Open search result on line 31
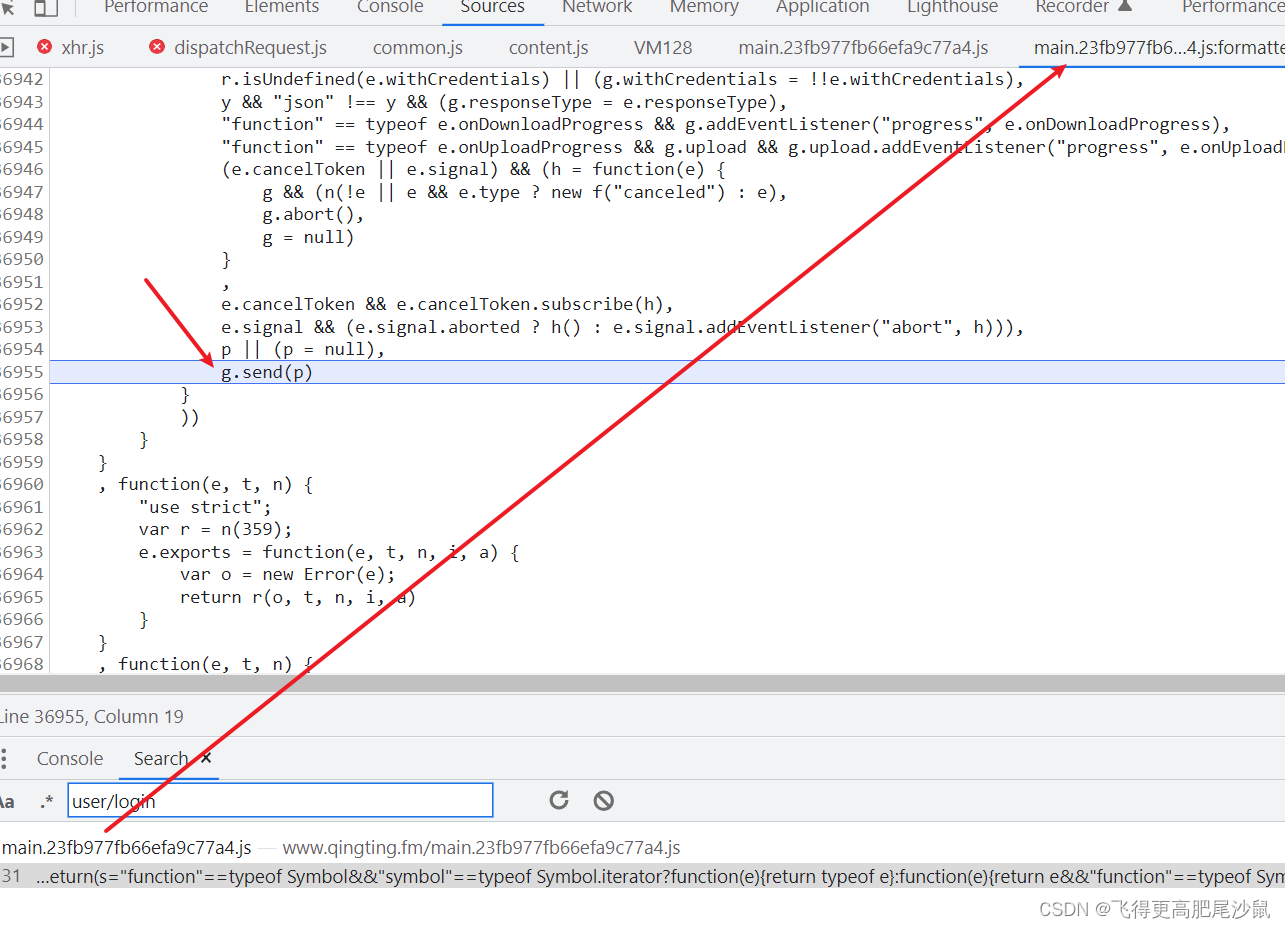 [x=642, y=877]
